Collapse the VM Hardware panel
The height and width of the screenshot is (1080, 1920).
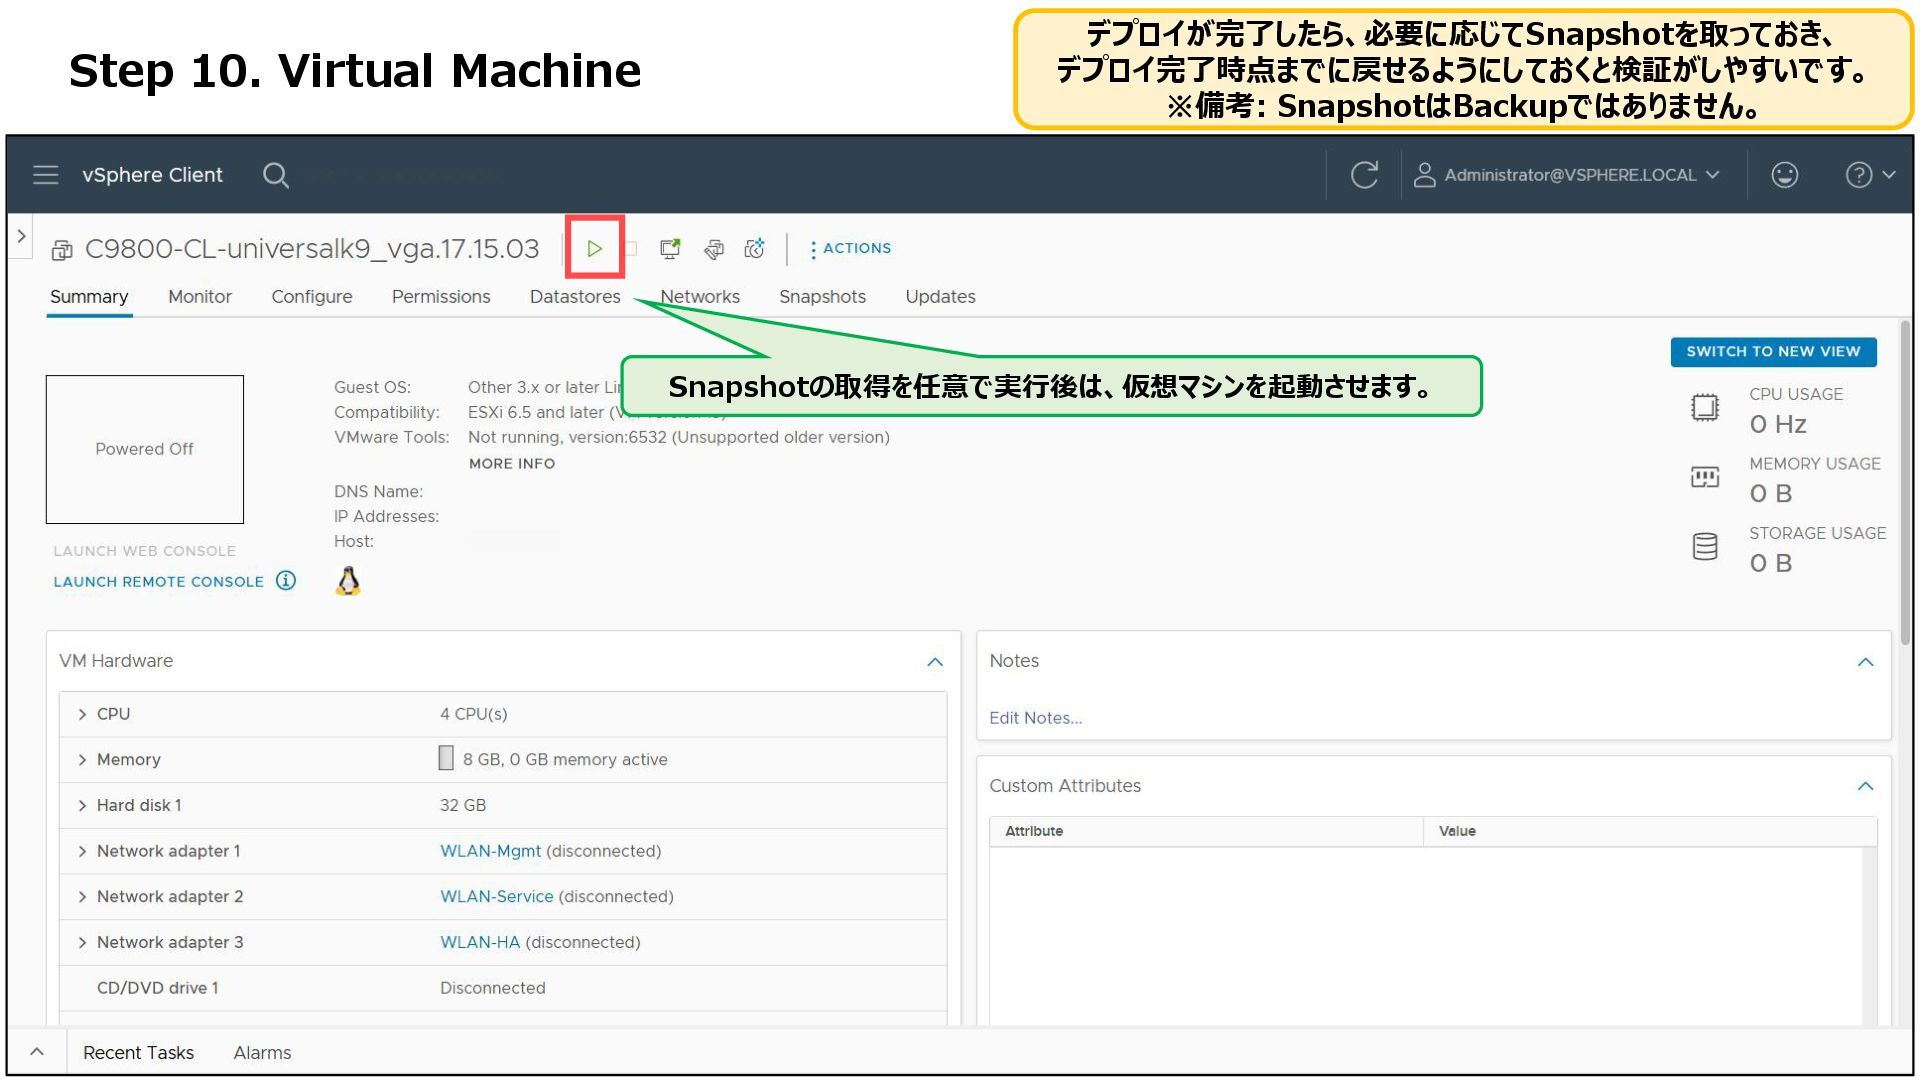click(x=934, y=662)
